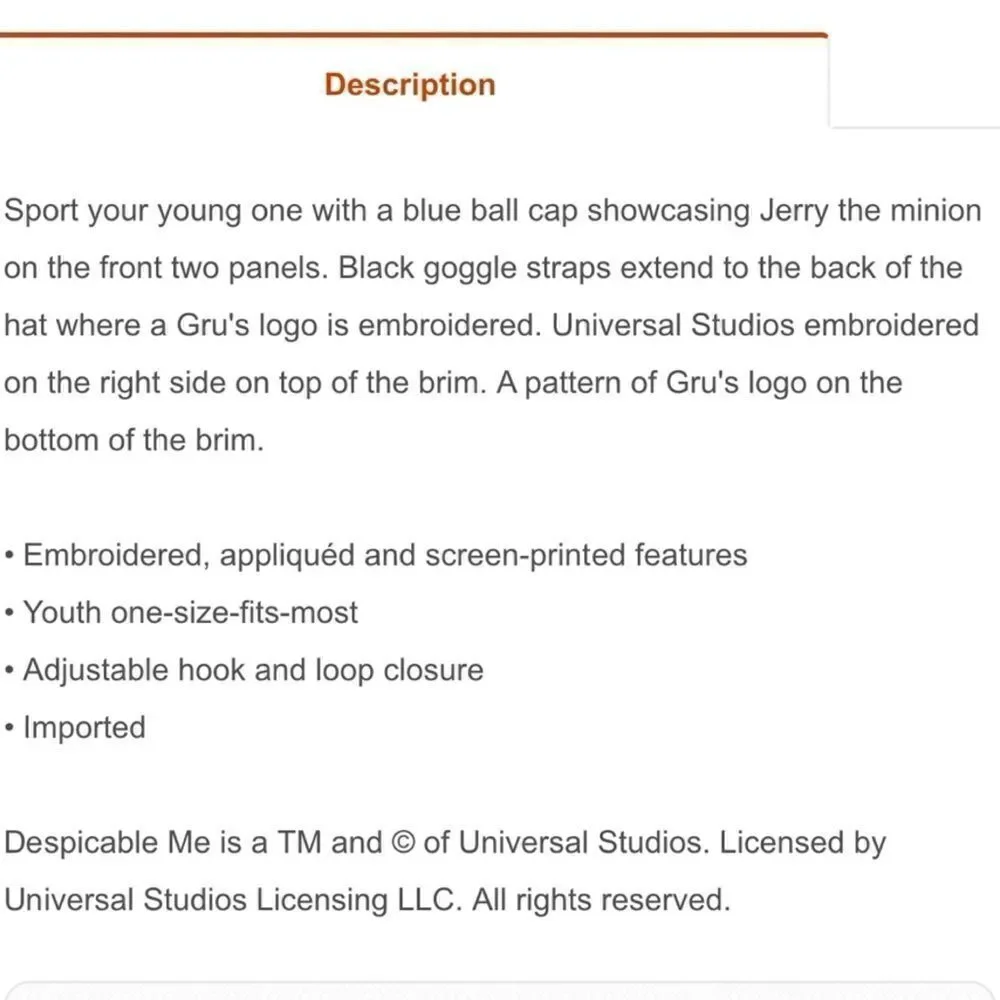Image resolution: width=1000 pixels, height=1000 pixels.
Task: Click Universal Studios Licensing LLC text
Action: click(233, 900)
